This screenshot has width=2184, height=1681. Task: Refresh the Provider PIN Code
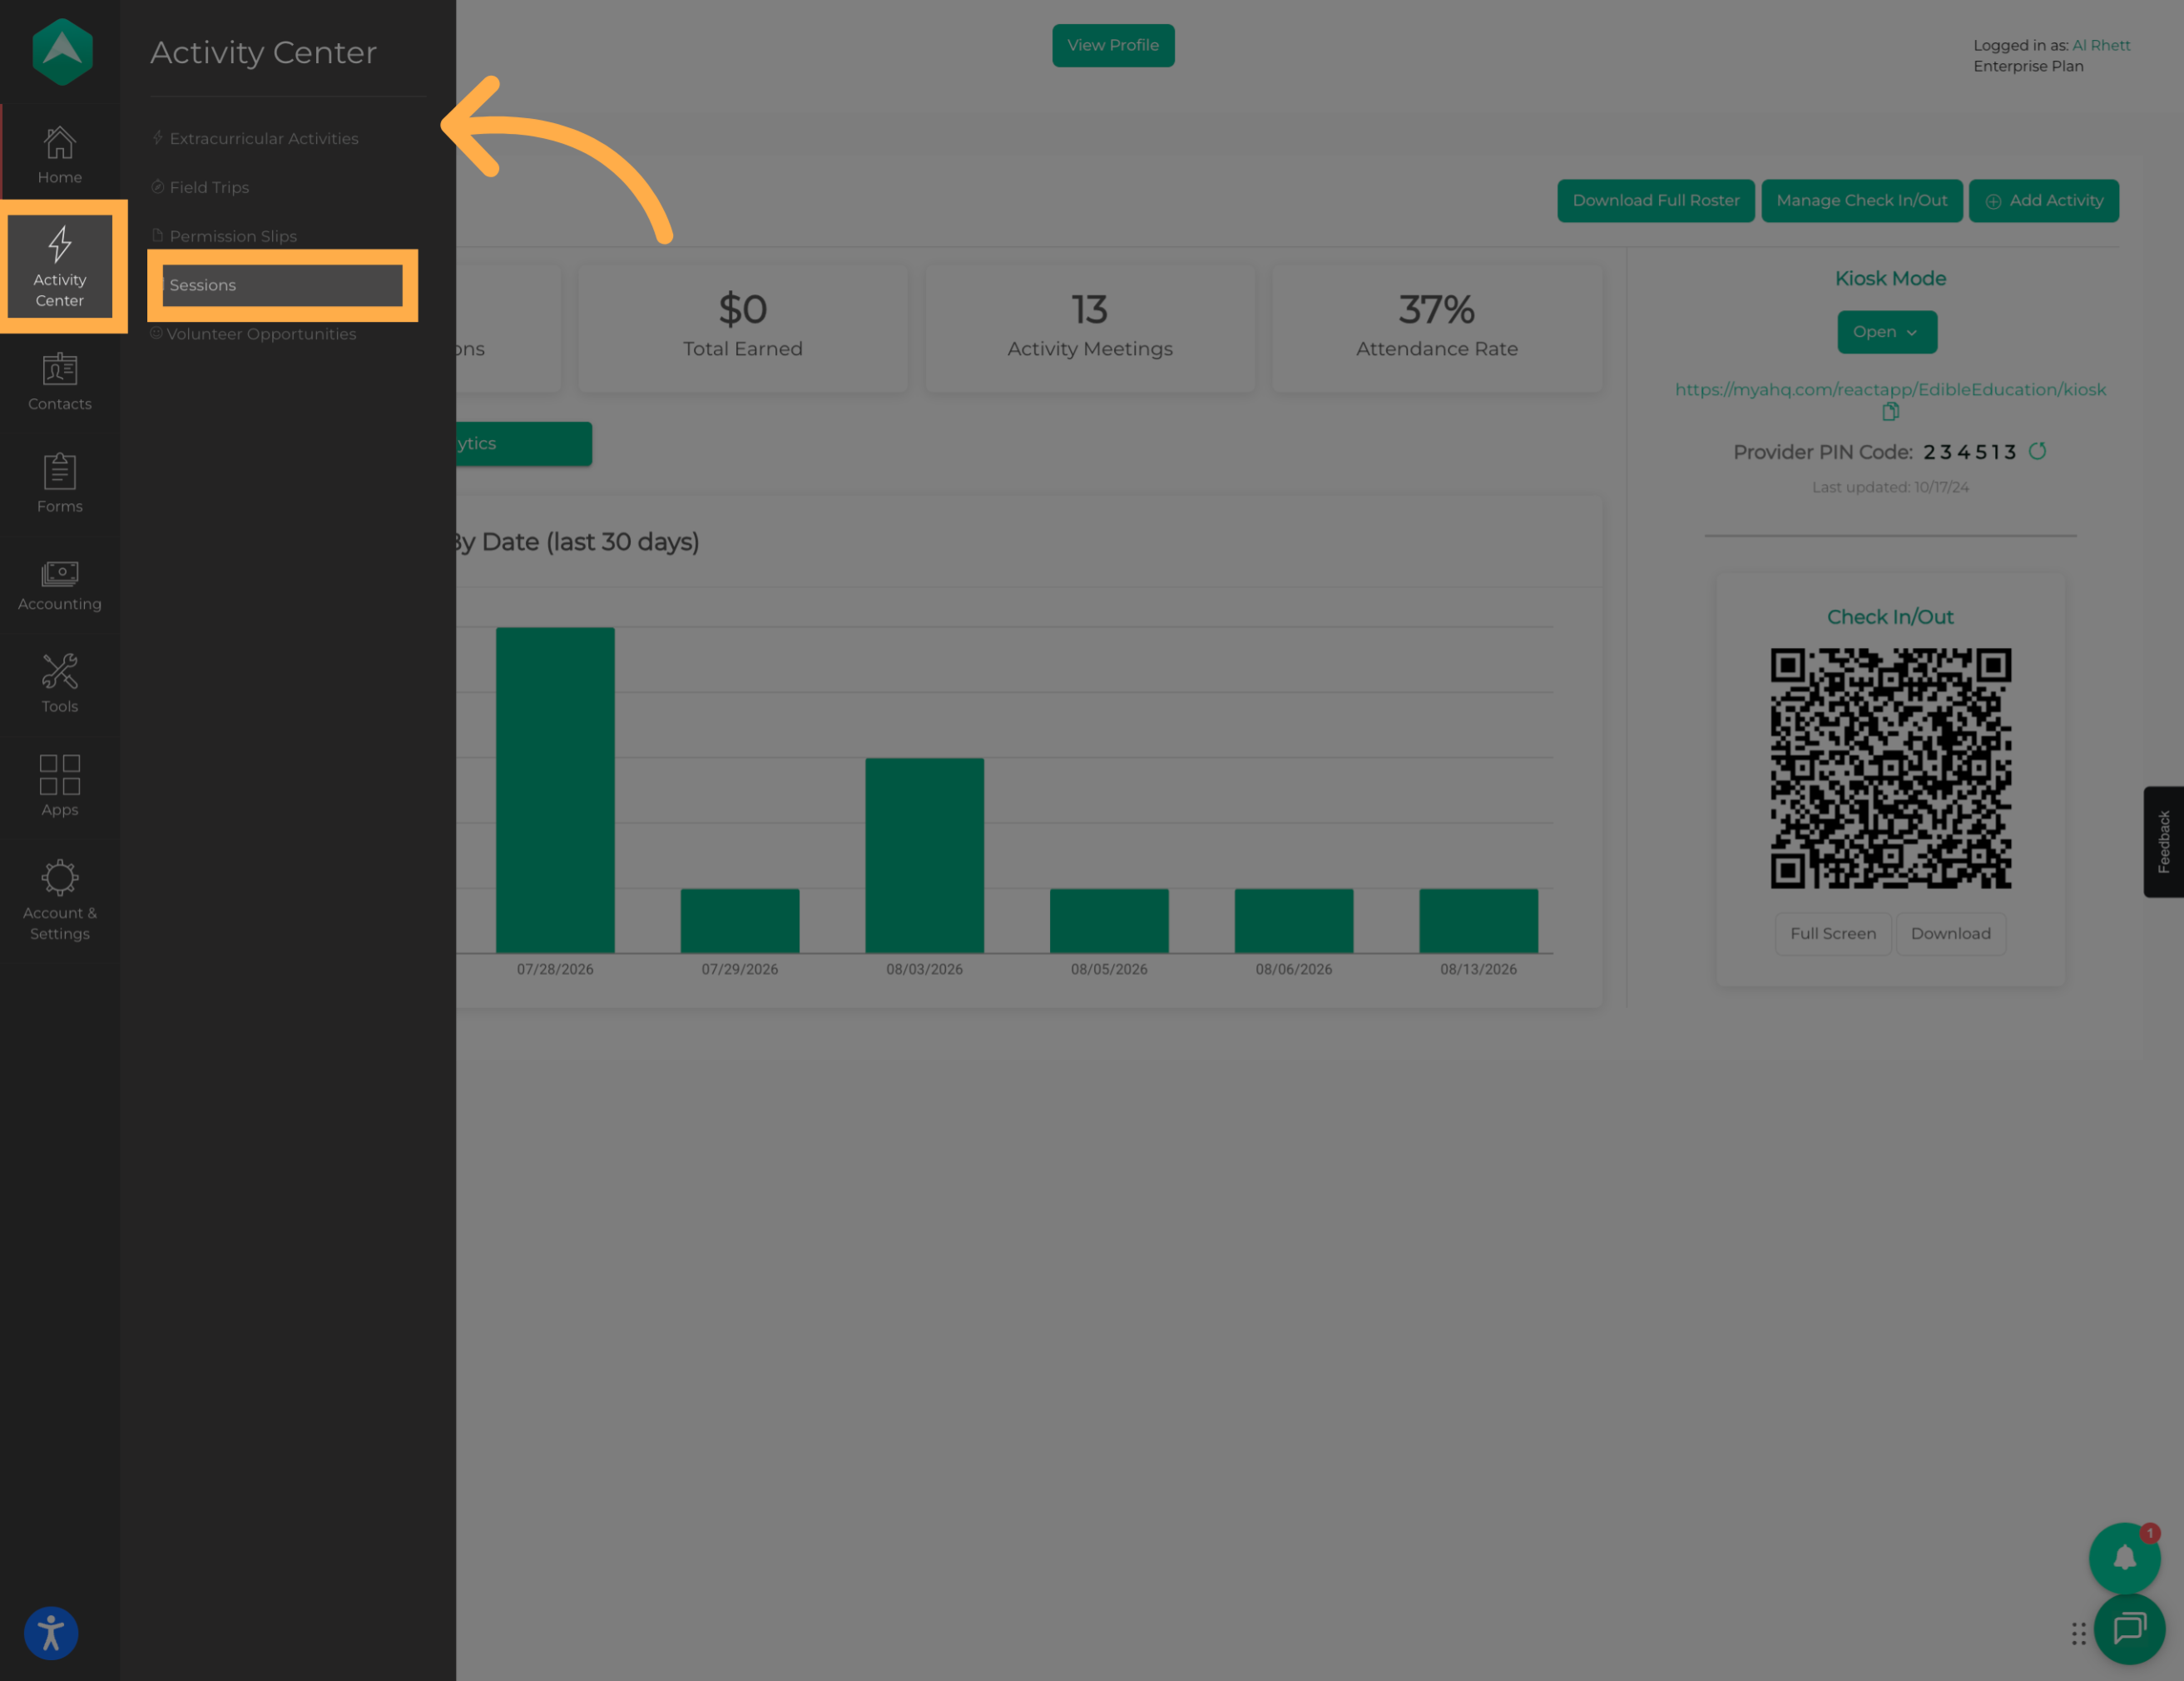2037,451
